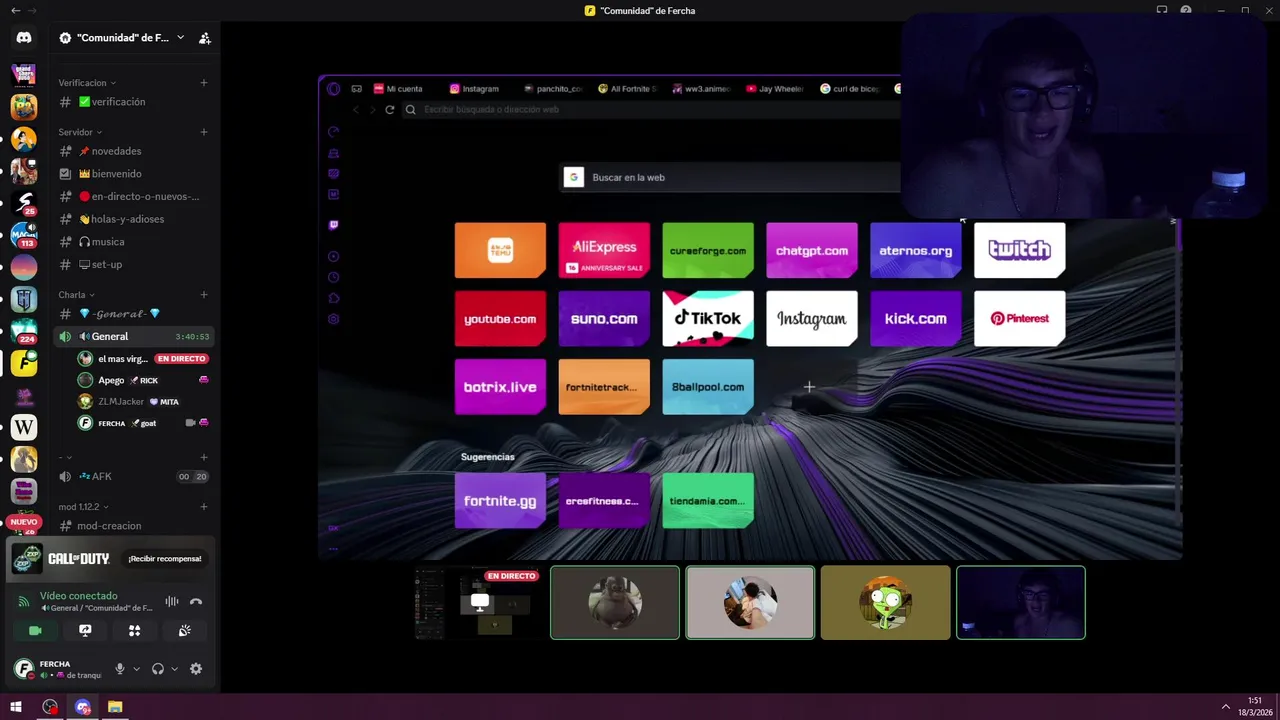
Task: Click the Twitch sidebar icon in streamed browser
Action: (x=334, y=225)
